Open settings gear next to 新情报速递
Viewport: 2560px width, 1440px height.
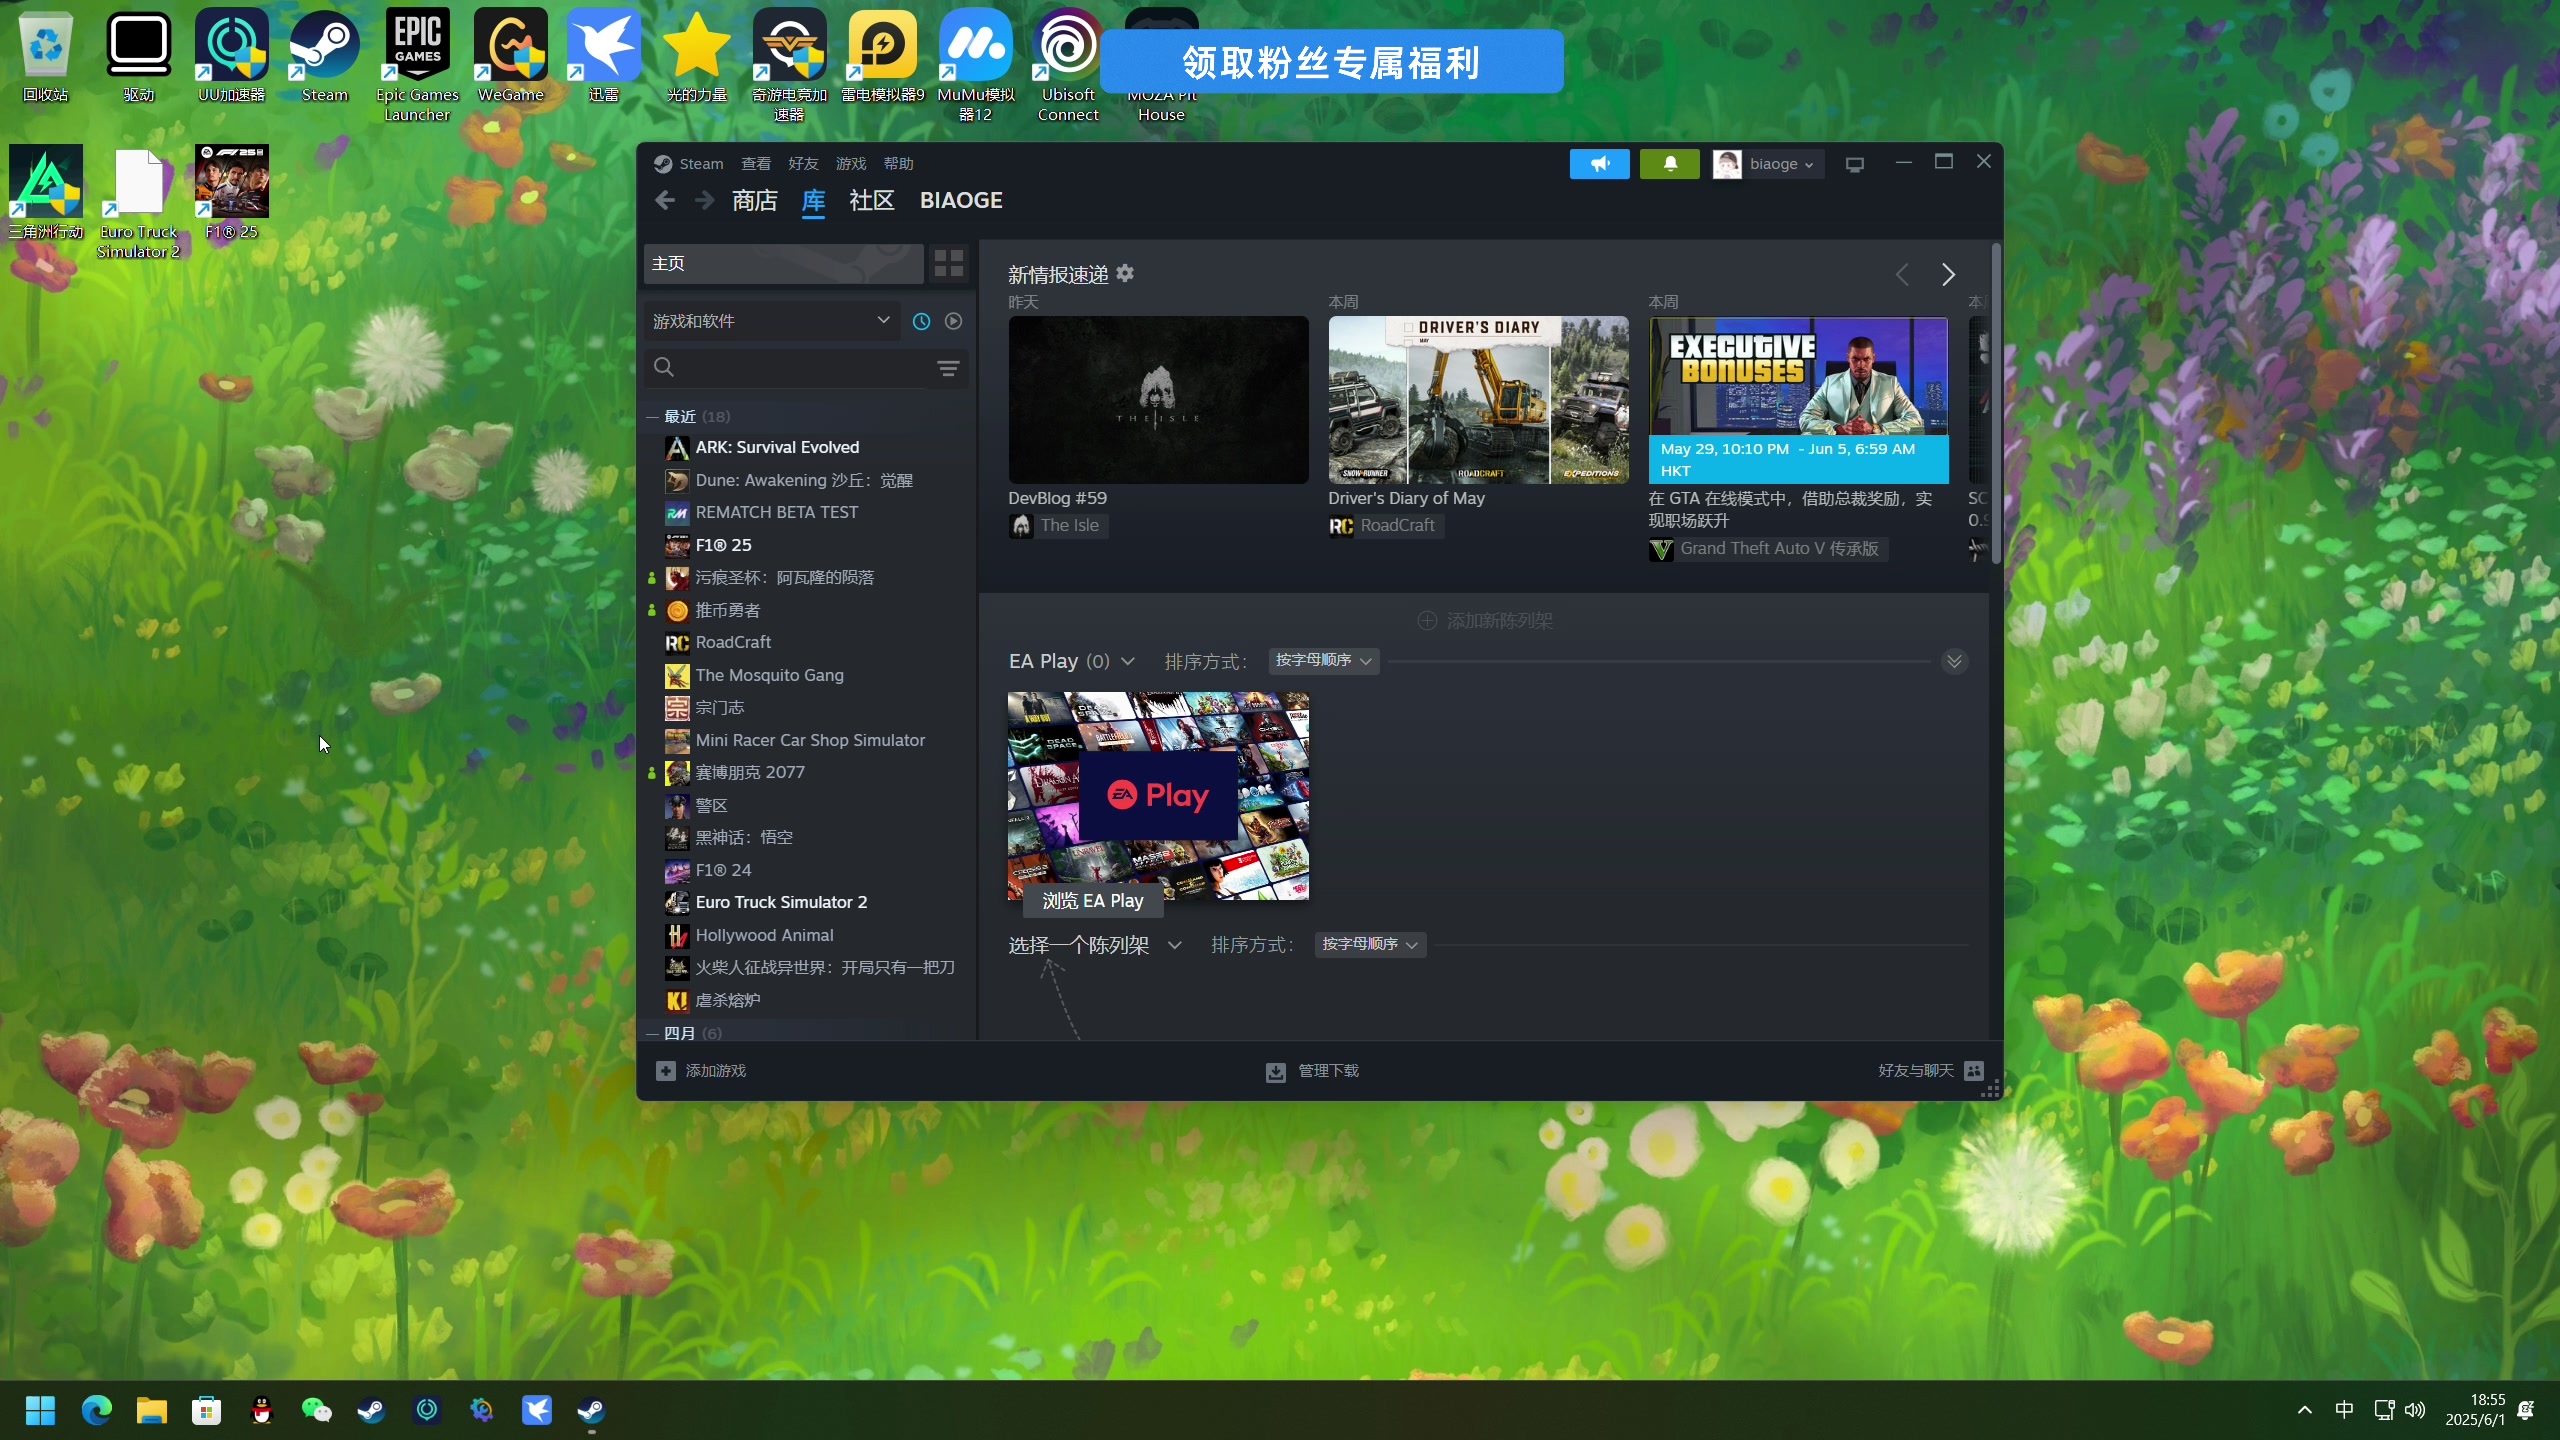coord(1125,273)
